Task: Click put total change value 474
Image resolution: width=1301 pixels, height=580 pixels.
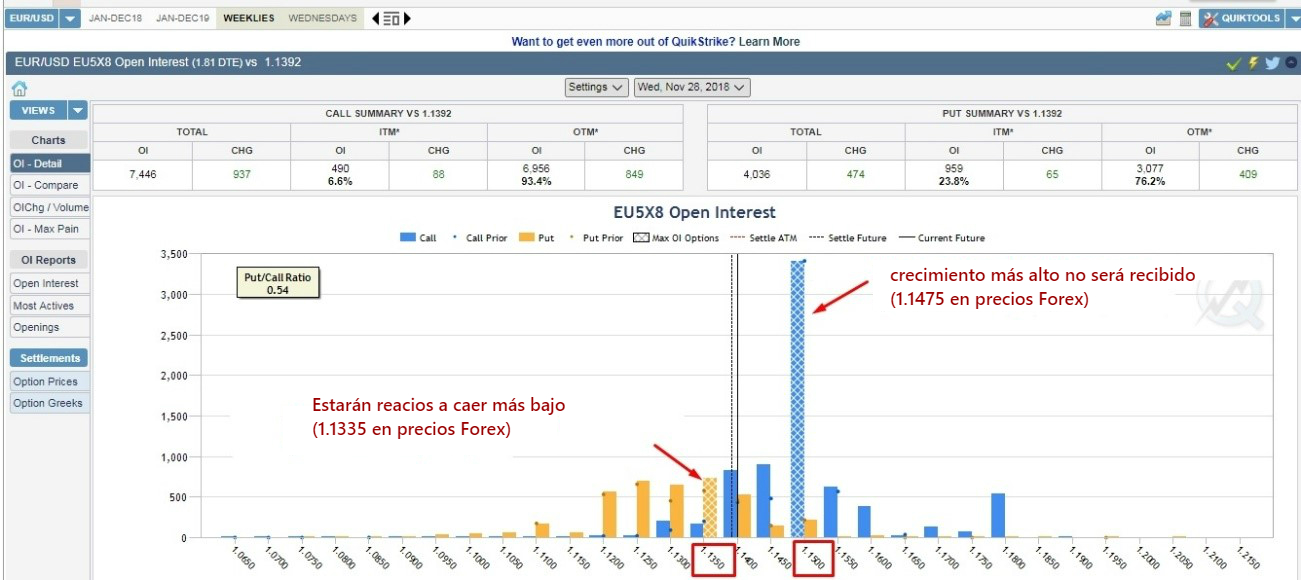Action: tap(855, 175)
